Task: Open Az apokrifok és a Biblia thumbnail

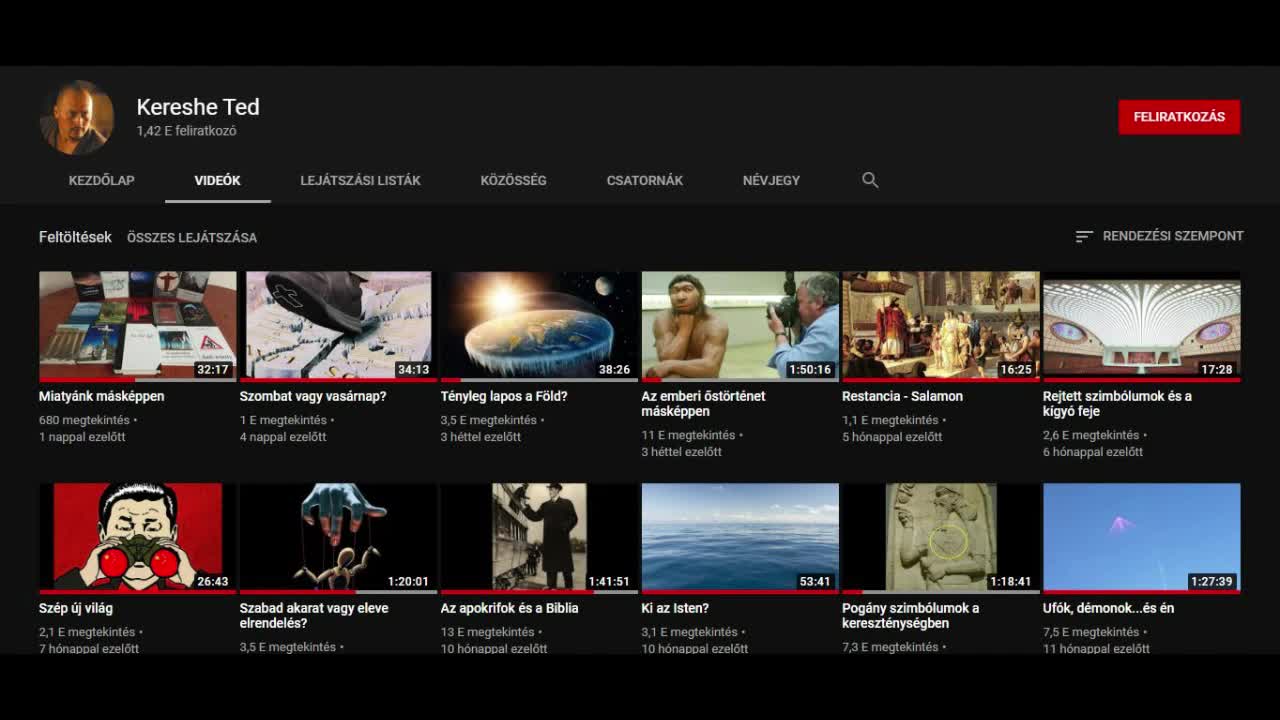Action: coord(539,538)
